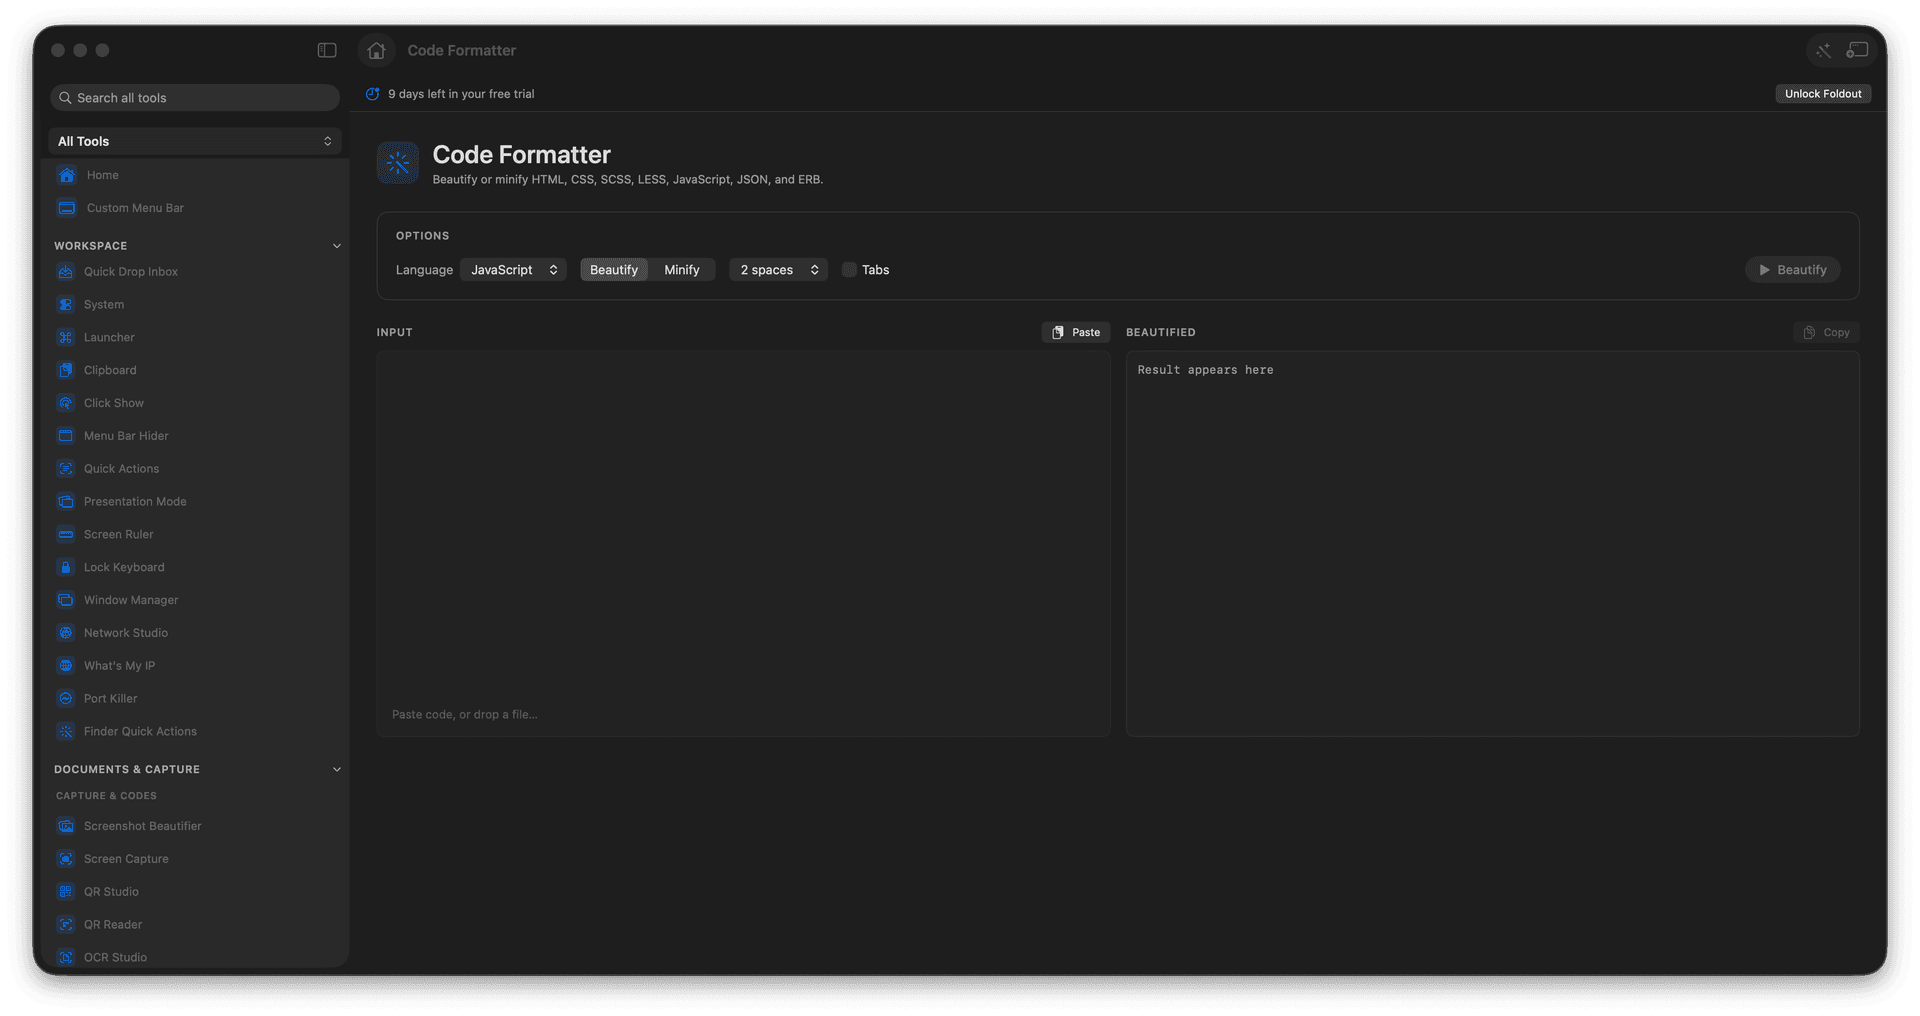Click the screen cast icon at top right
The height and width of the screenshot is (1016, 1920).
coord(1857,50)
